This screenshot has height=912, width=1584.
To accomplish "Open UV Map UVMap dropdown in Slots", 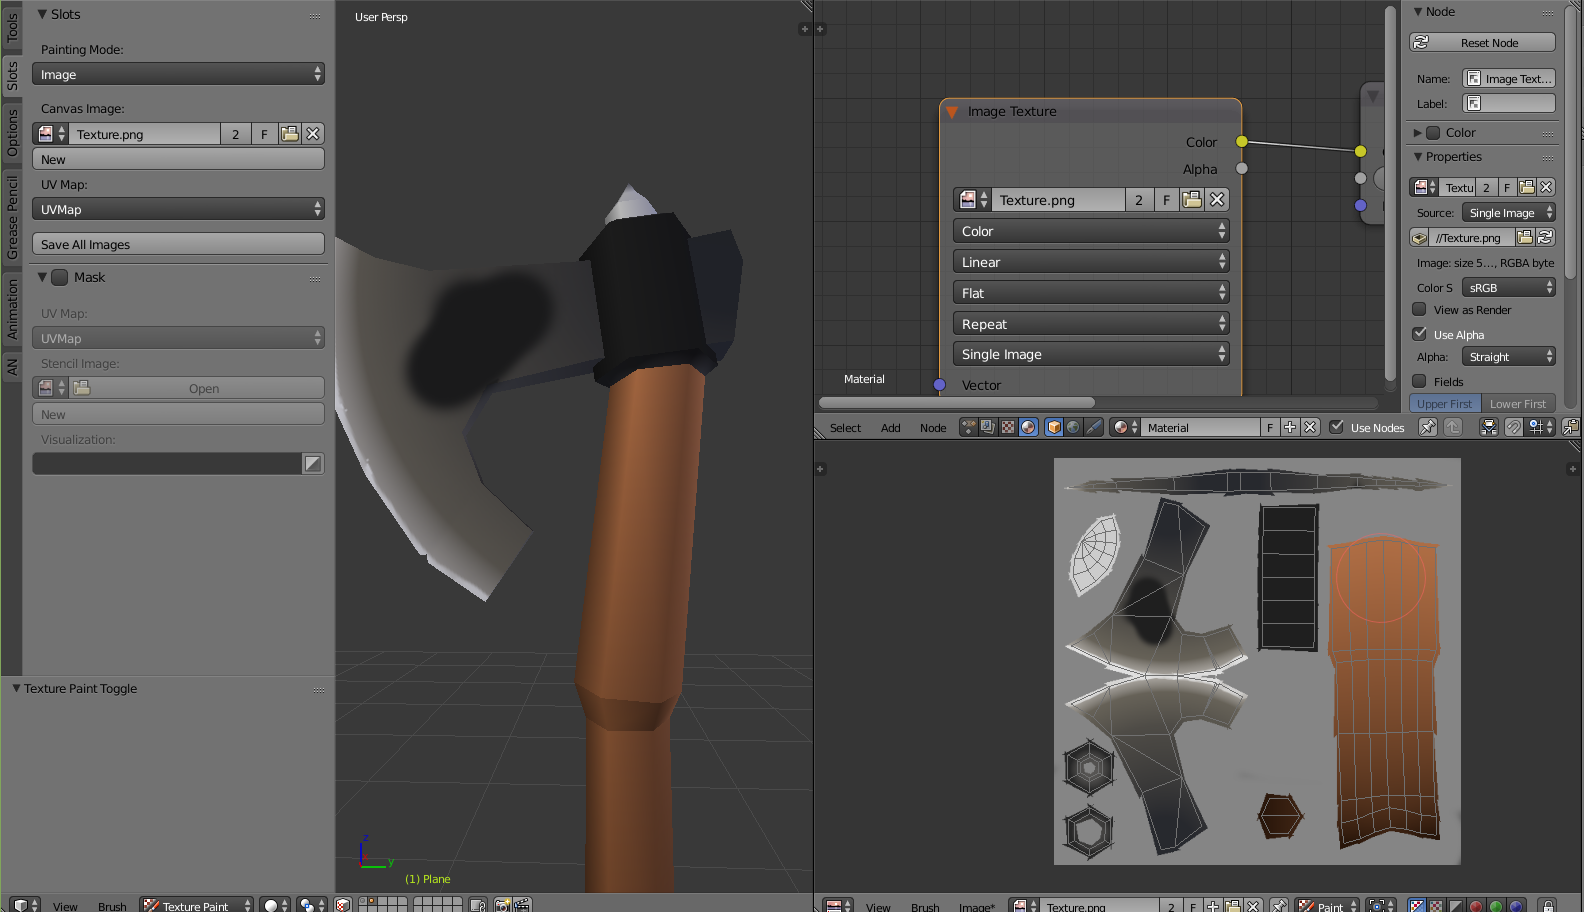I will pyautogui.click(x=178, y=209).
